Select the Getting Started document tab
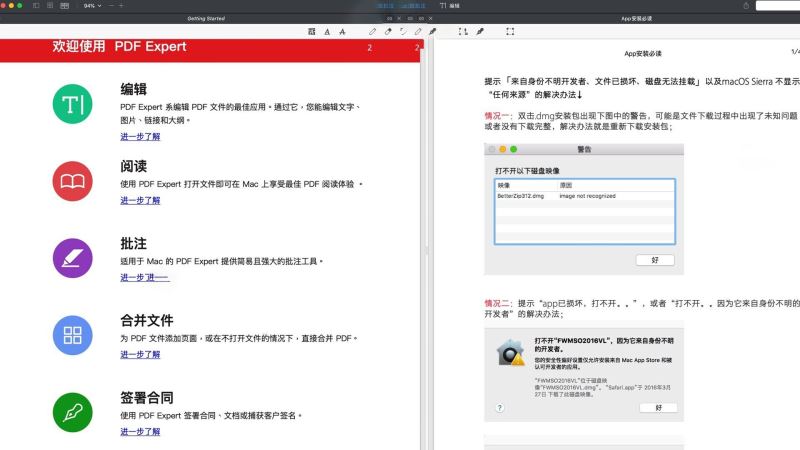 [x=206, y=18]
